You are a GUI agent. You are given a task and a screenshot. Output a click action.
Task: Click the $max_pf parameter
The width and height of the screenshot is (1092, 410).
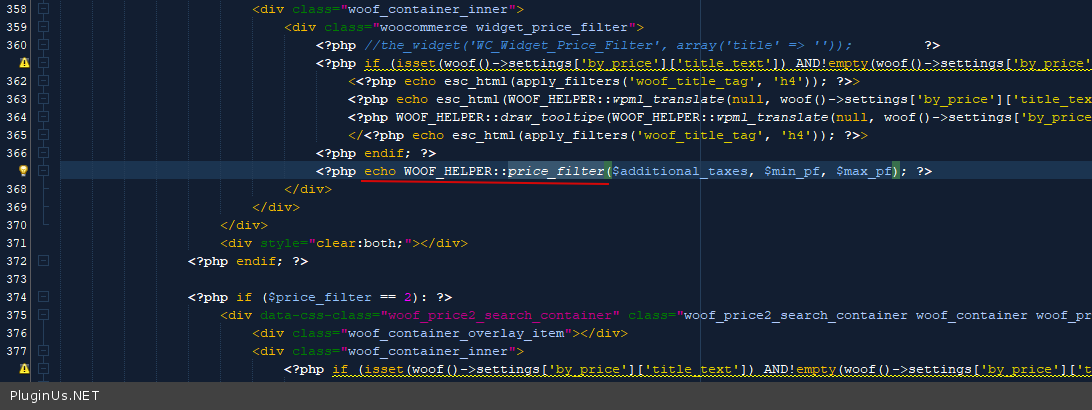pyautogui.click(x=864, y=171)
